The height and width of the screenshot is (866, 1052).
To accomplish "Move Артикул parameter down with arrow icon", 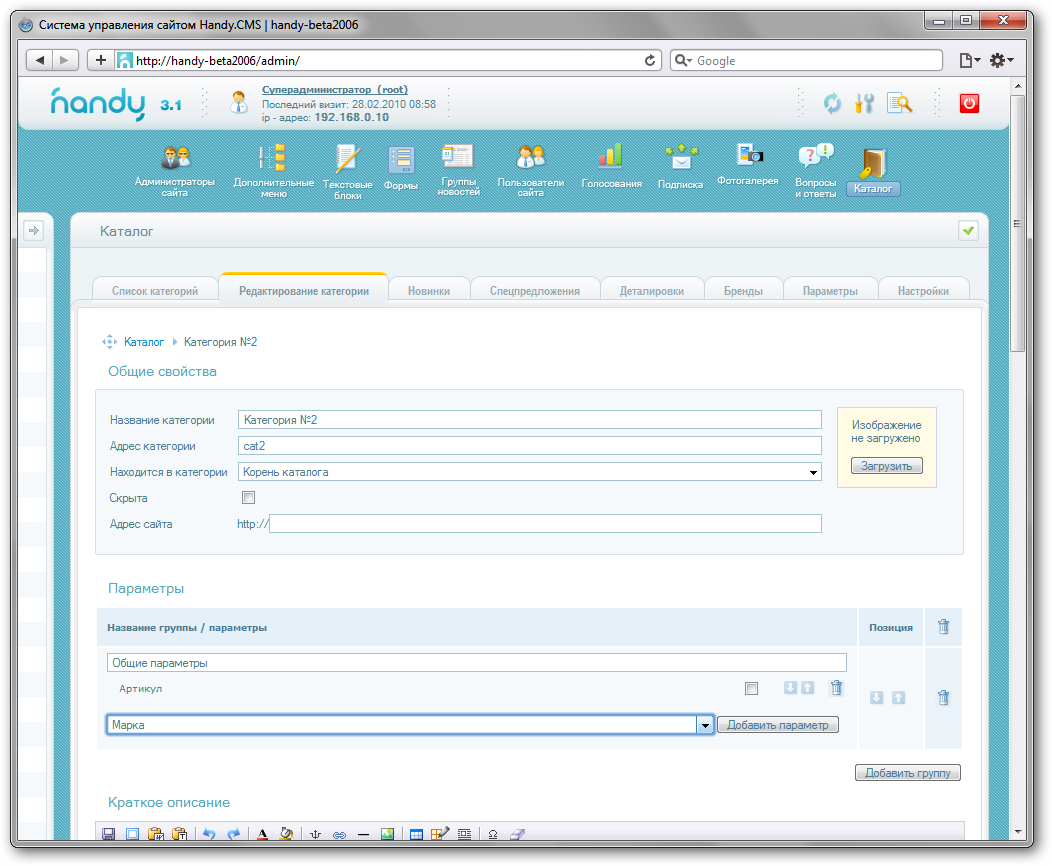I will point(789,688).
